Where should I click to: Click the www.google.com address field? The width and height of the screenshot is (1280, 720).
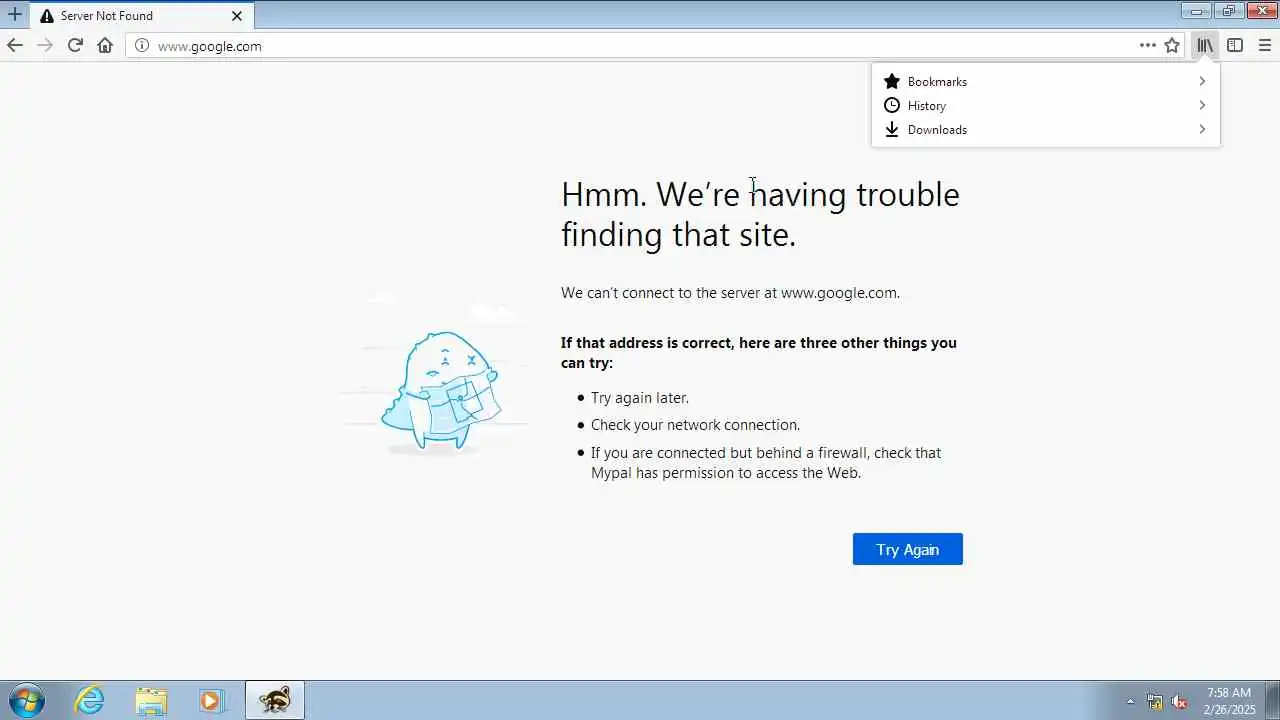[640, 45]
